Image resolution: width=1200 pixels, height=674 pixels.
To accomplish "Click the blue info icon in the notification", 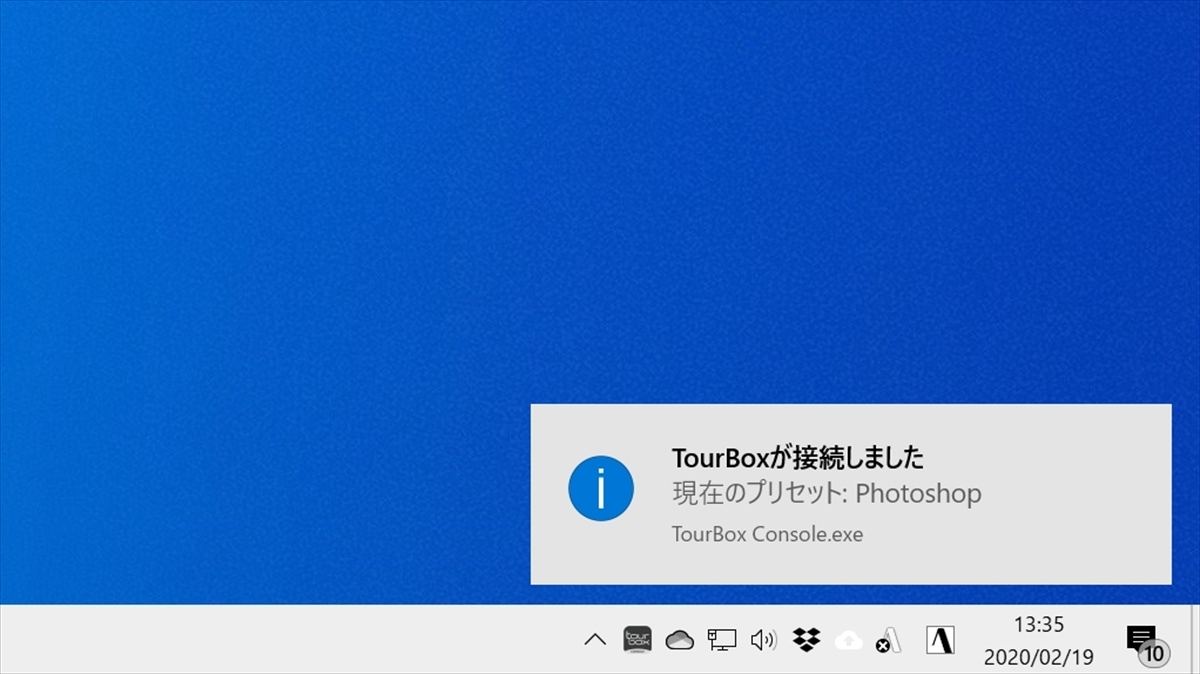I will [x=601, y=488].
